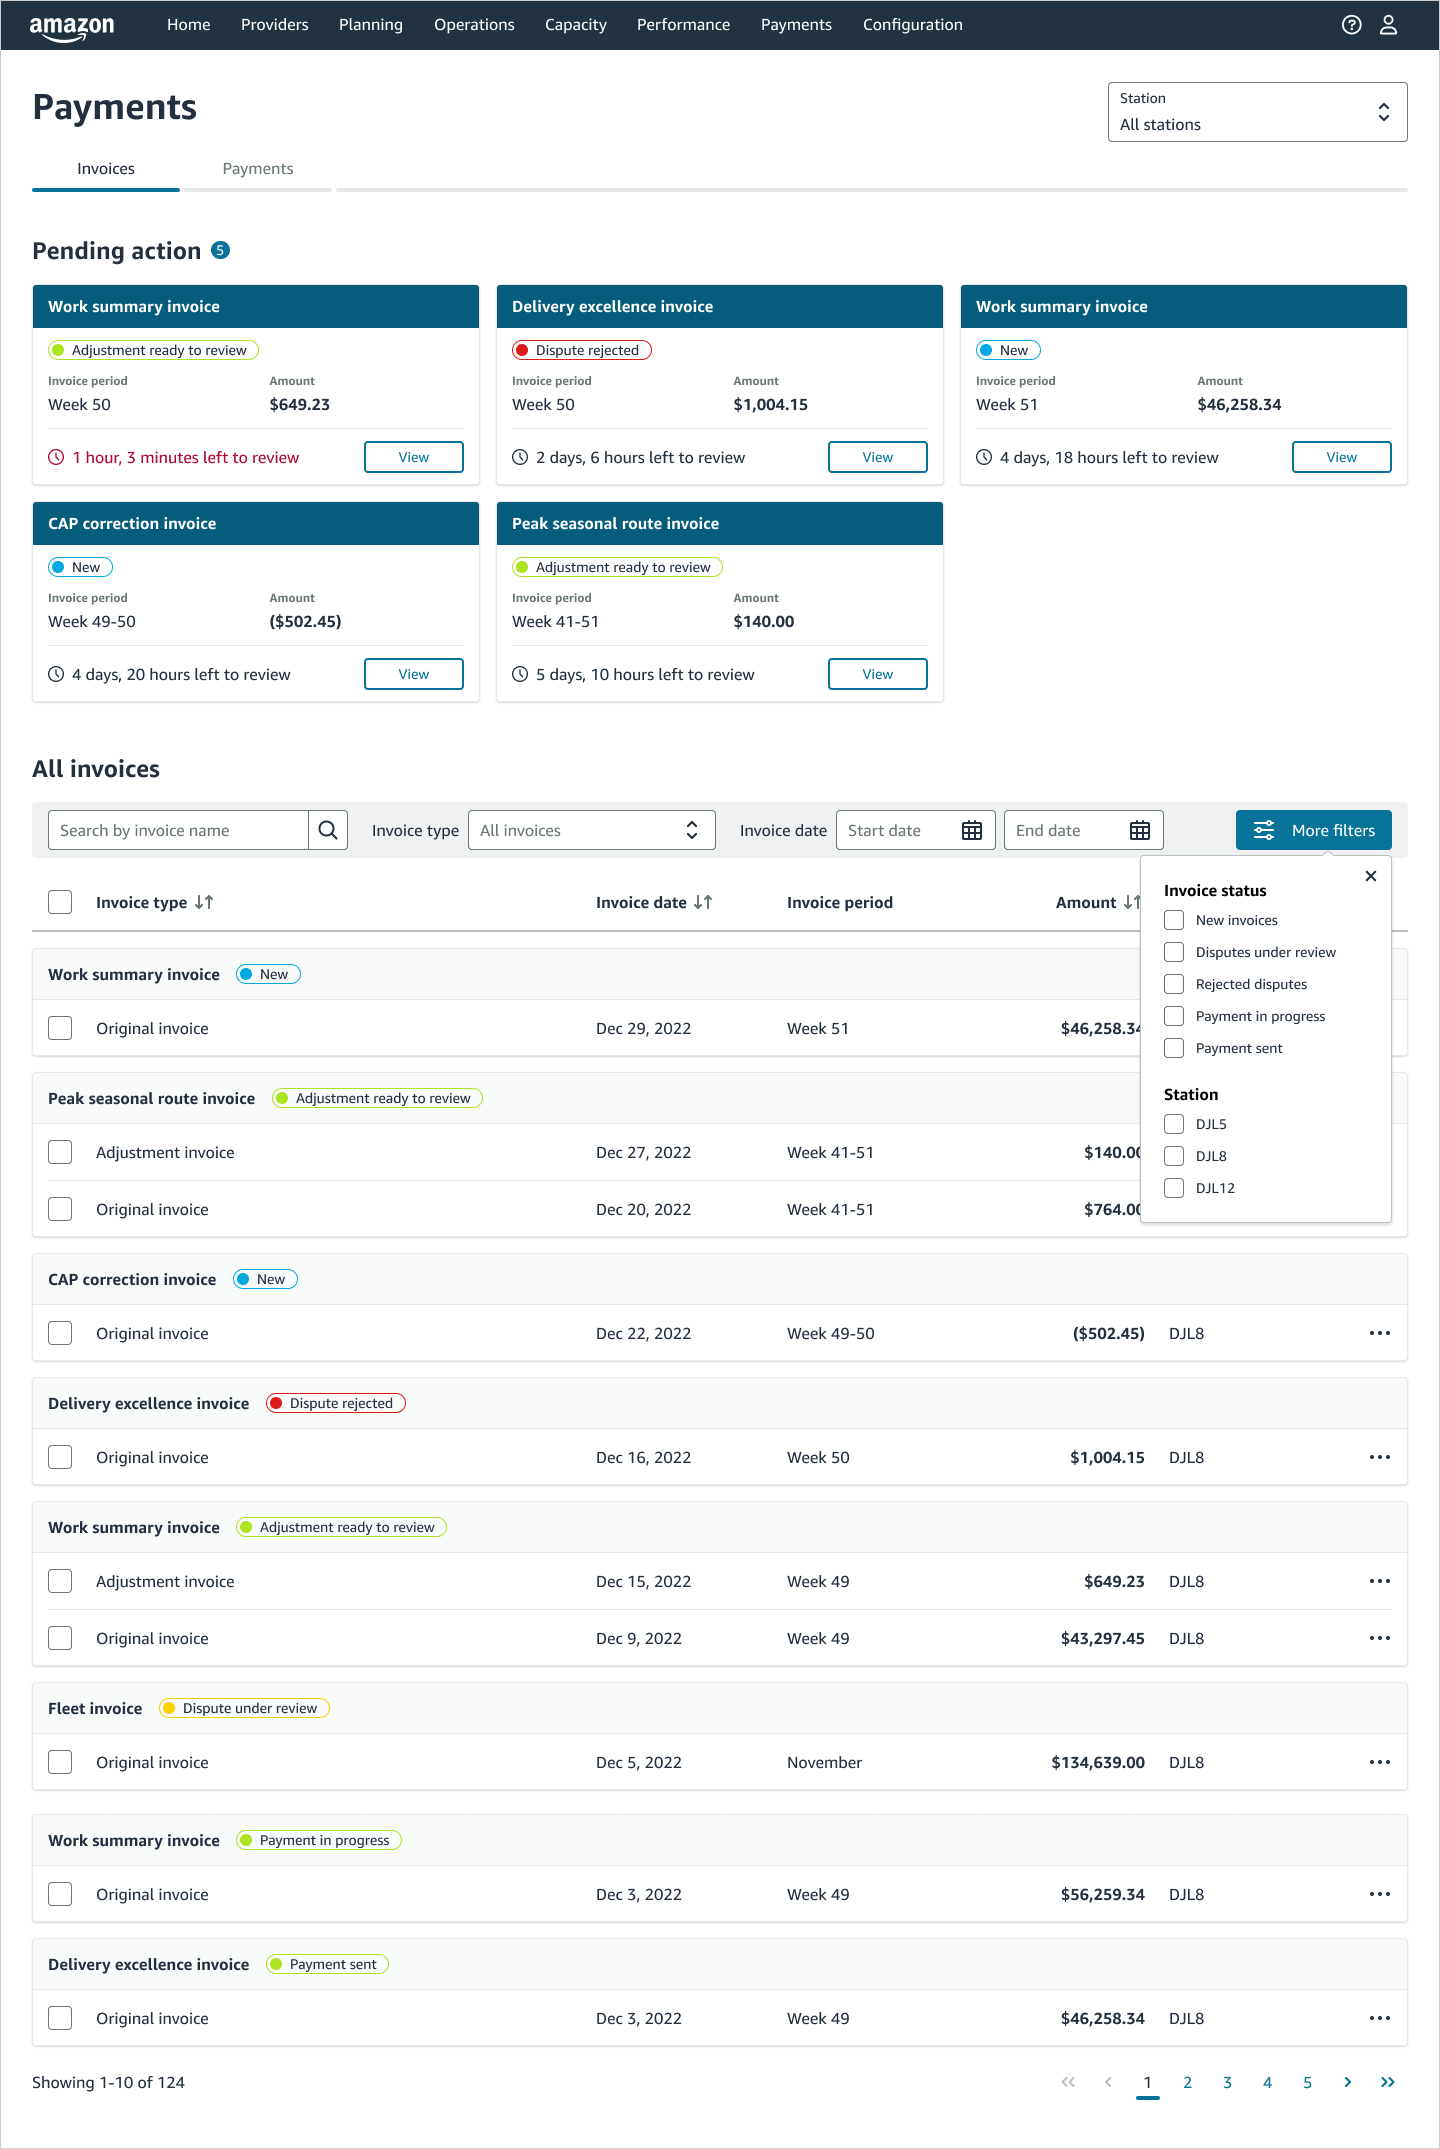View the CAP correction invoice card
1440x2149 pixels.
pyautogui.click(x=414, y=674)
